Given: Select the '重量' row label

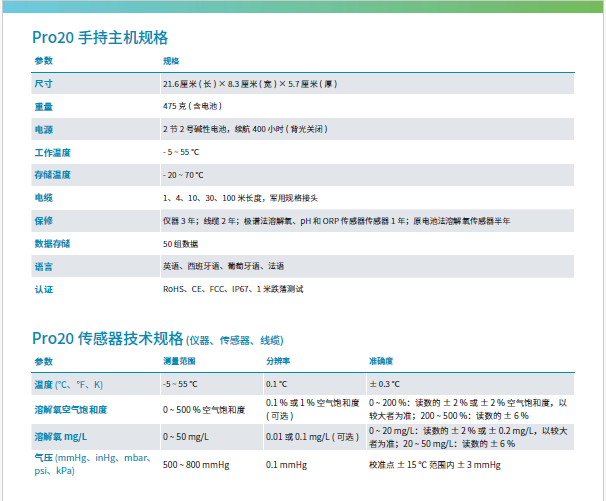Looking at the screenshot, I should (x=43, y=106).
